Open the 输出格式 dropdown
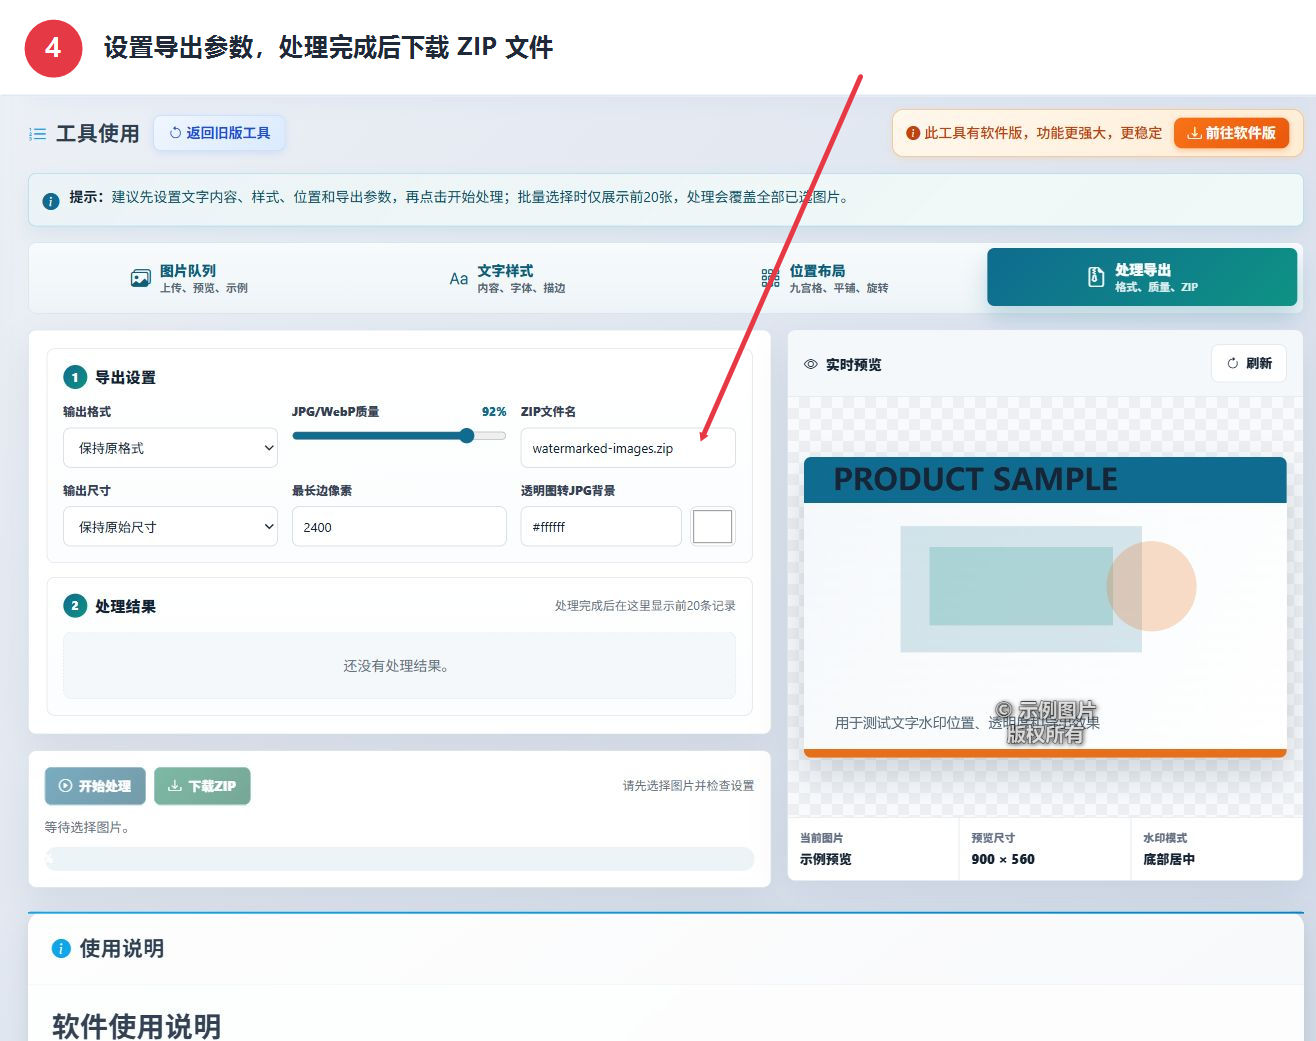This screenshot has height=1041, width=1316. point(170,448)
